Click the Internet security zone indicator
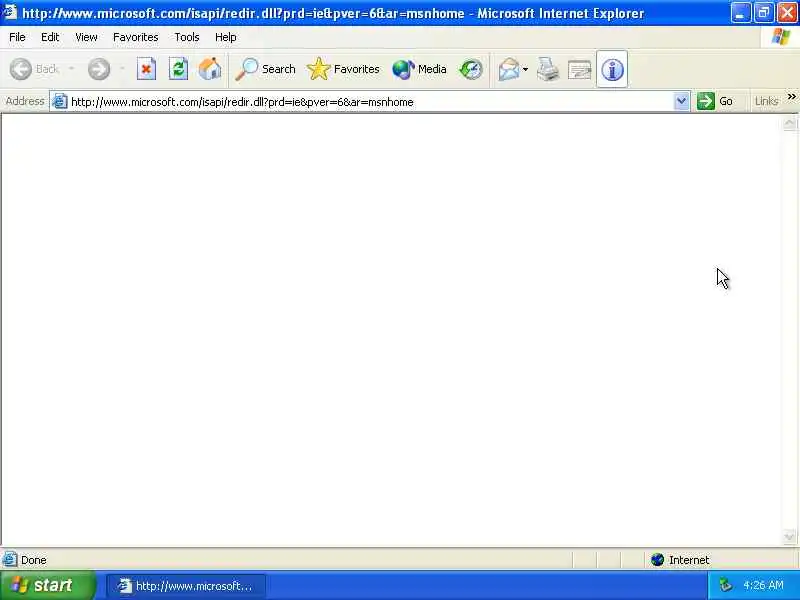The width and height of the screenshot is (800, 600). click(681, 560)
